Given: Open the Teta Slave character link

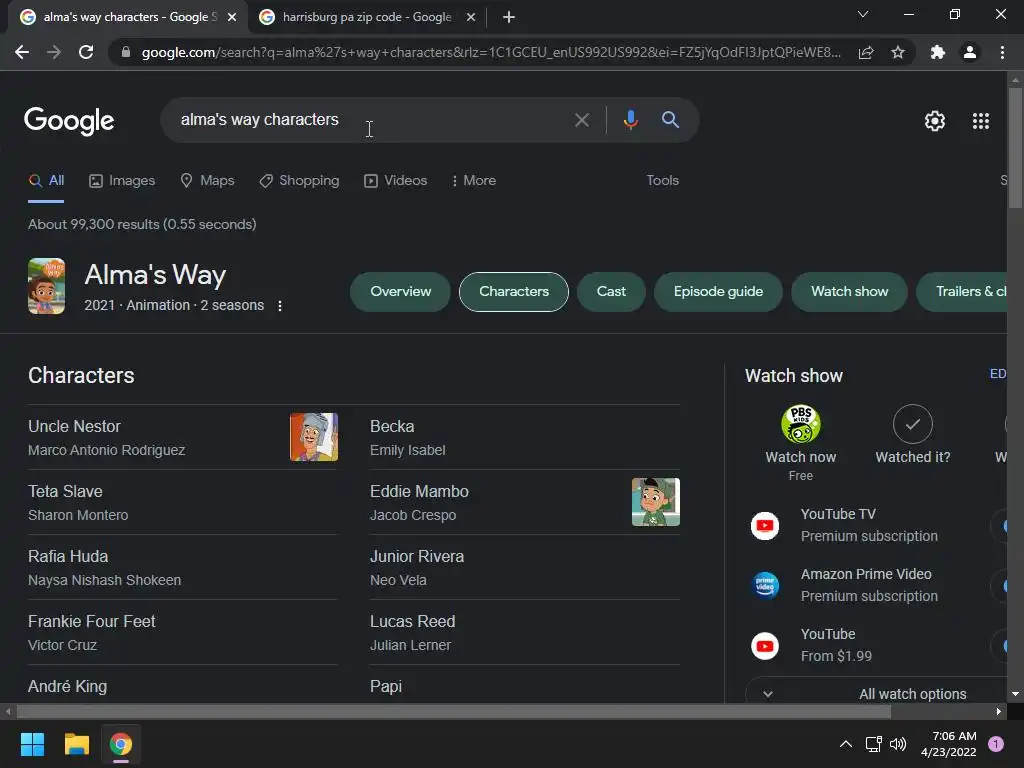Looking at the screenshot, I should coord(65,492).
